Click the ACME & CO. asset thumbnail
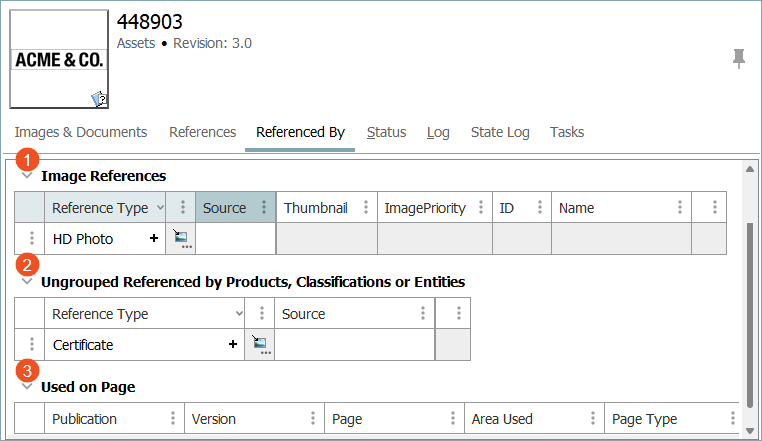This screenshot has width=762, height=441. pos(59,59)
